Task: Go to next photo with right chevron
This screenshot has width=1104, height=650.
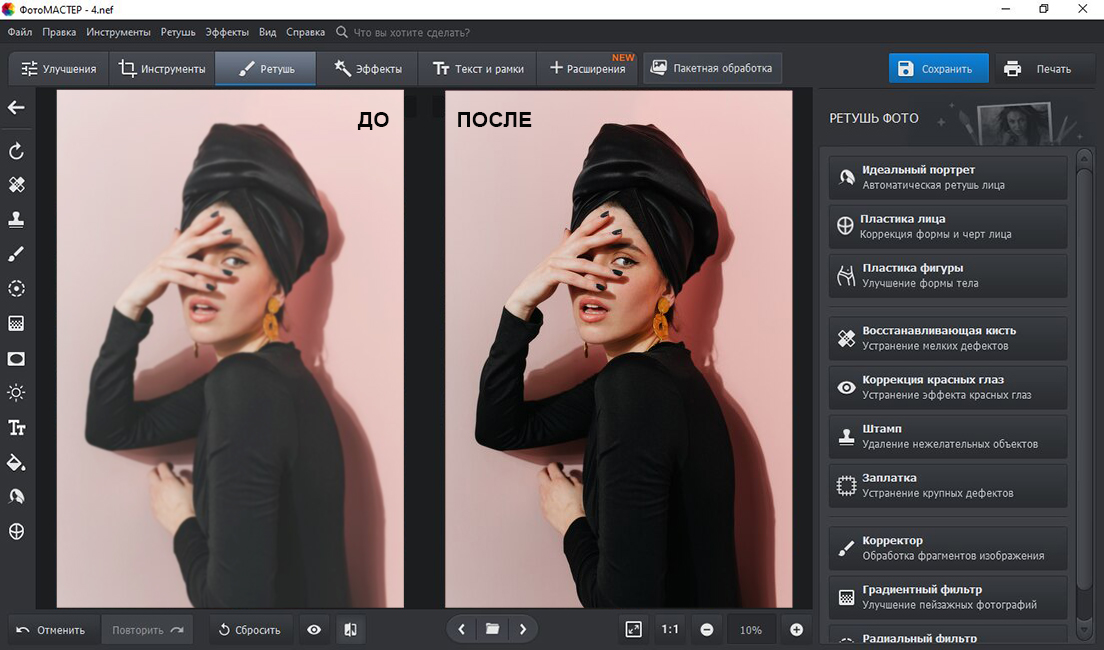Action: 523,629
